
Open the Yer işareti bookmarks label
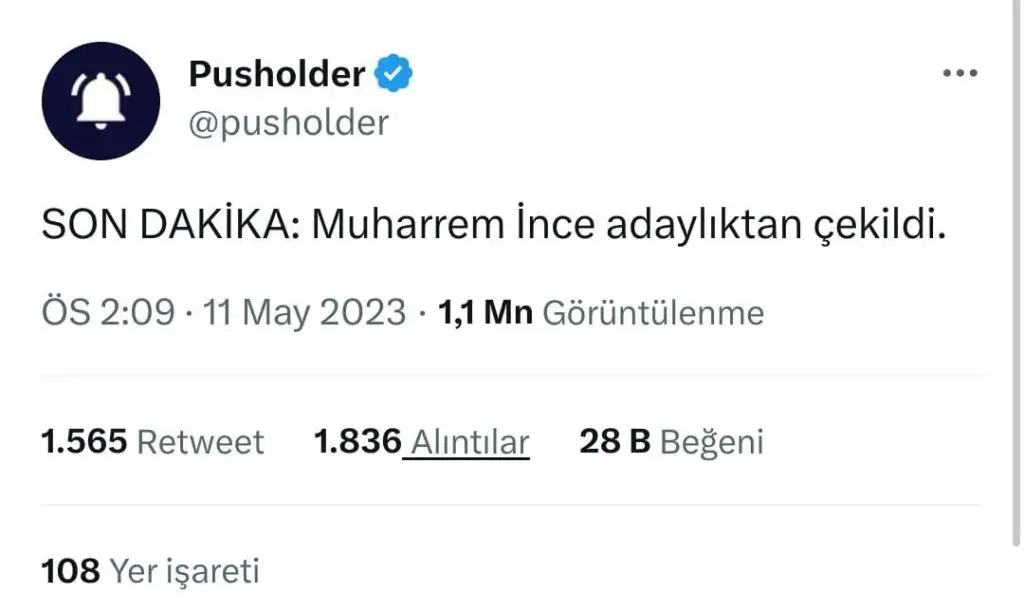(184, 571)
